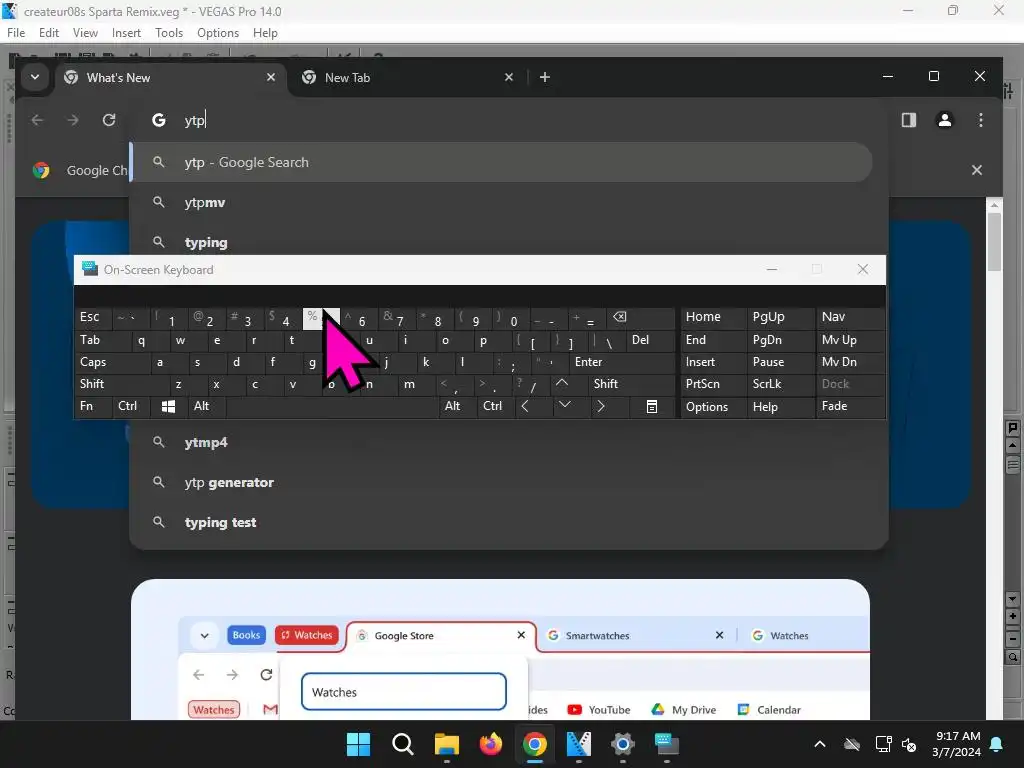Open Settings gear from taskbar
The width and height of the screenshot is (1024, 768).
tap(622, 744)
